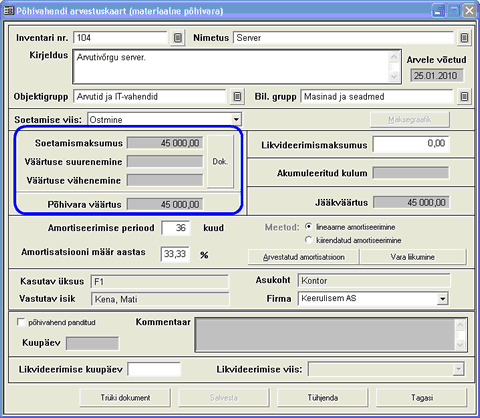Open list icon beside Objektigrupp field

click(237, 97)
